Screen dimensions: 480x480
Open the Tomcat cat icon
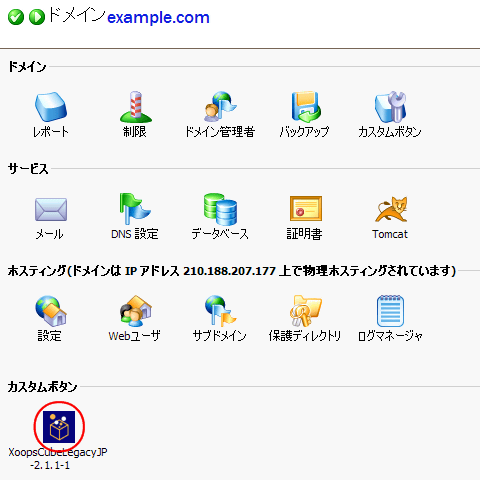pyautogui.click(x=391, y=209)
